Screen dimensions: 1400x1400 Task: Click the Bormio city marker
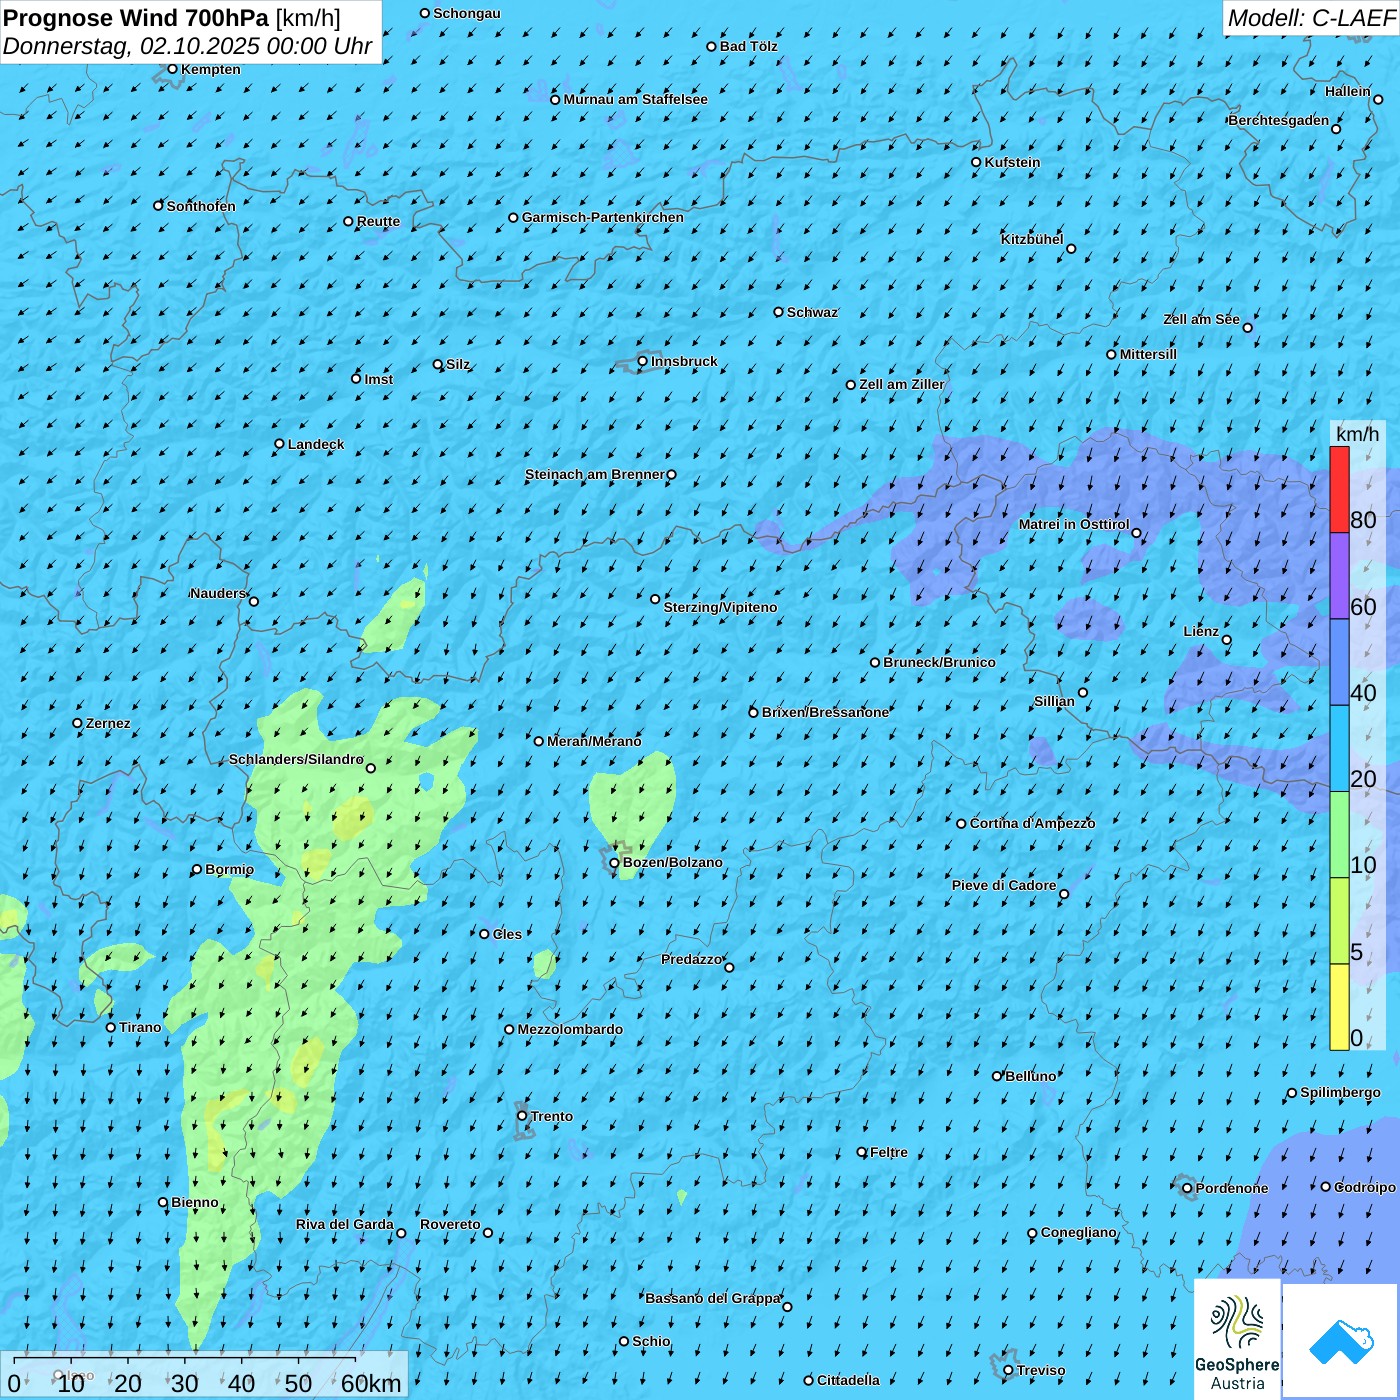pos(197,870)
